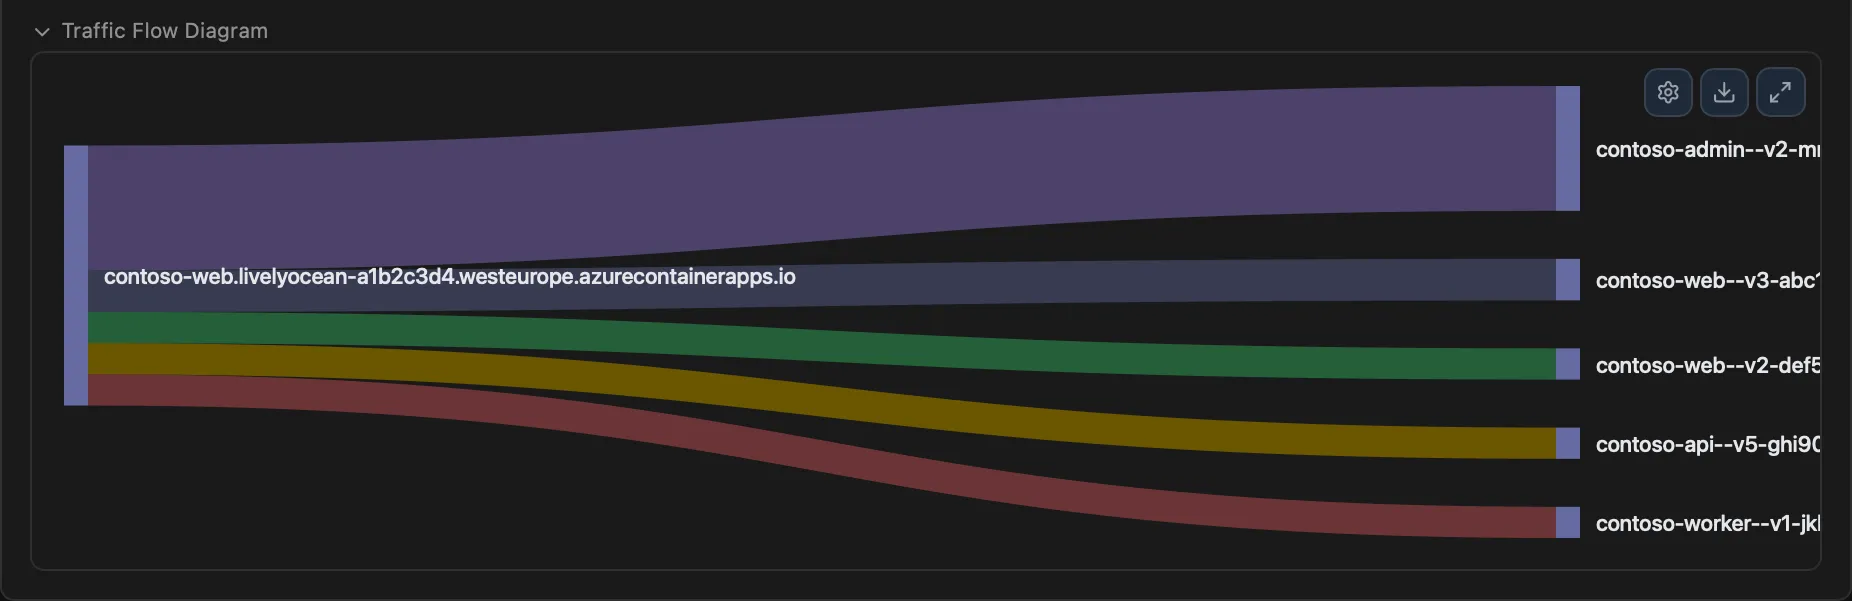Viewport: 1852px width, 601px height.
Task: Click the contoso-api--v5 destination node bar
Action: click(1567, 443)
